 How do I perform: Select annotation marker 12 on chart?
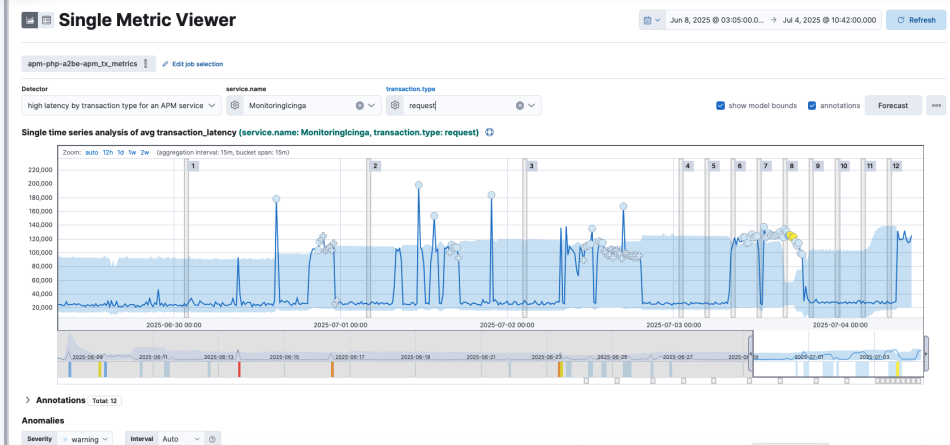tap(896, 166)
